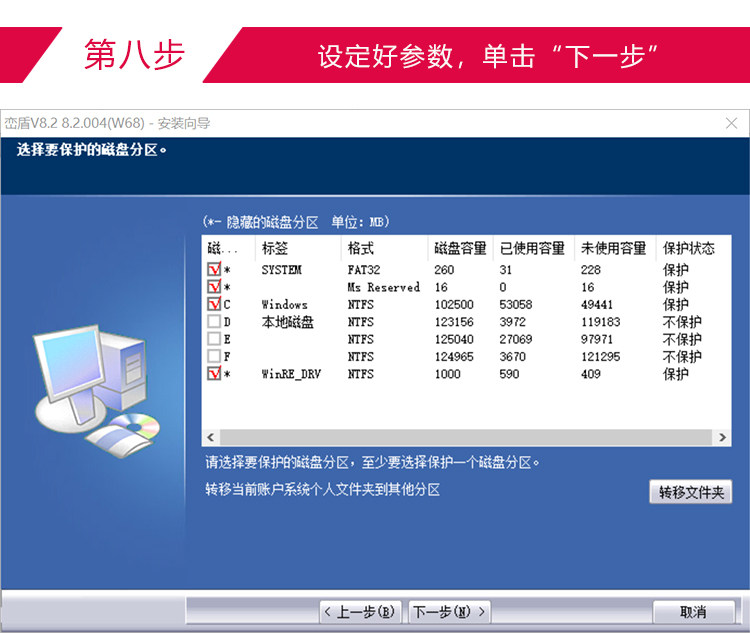Sort by 已使用容量 column header
This screenshot has width=750, height=633.
tap(534, 248)
